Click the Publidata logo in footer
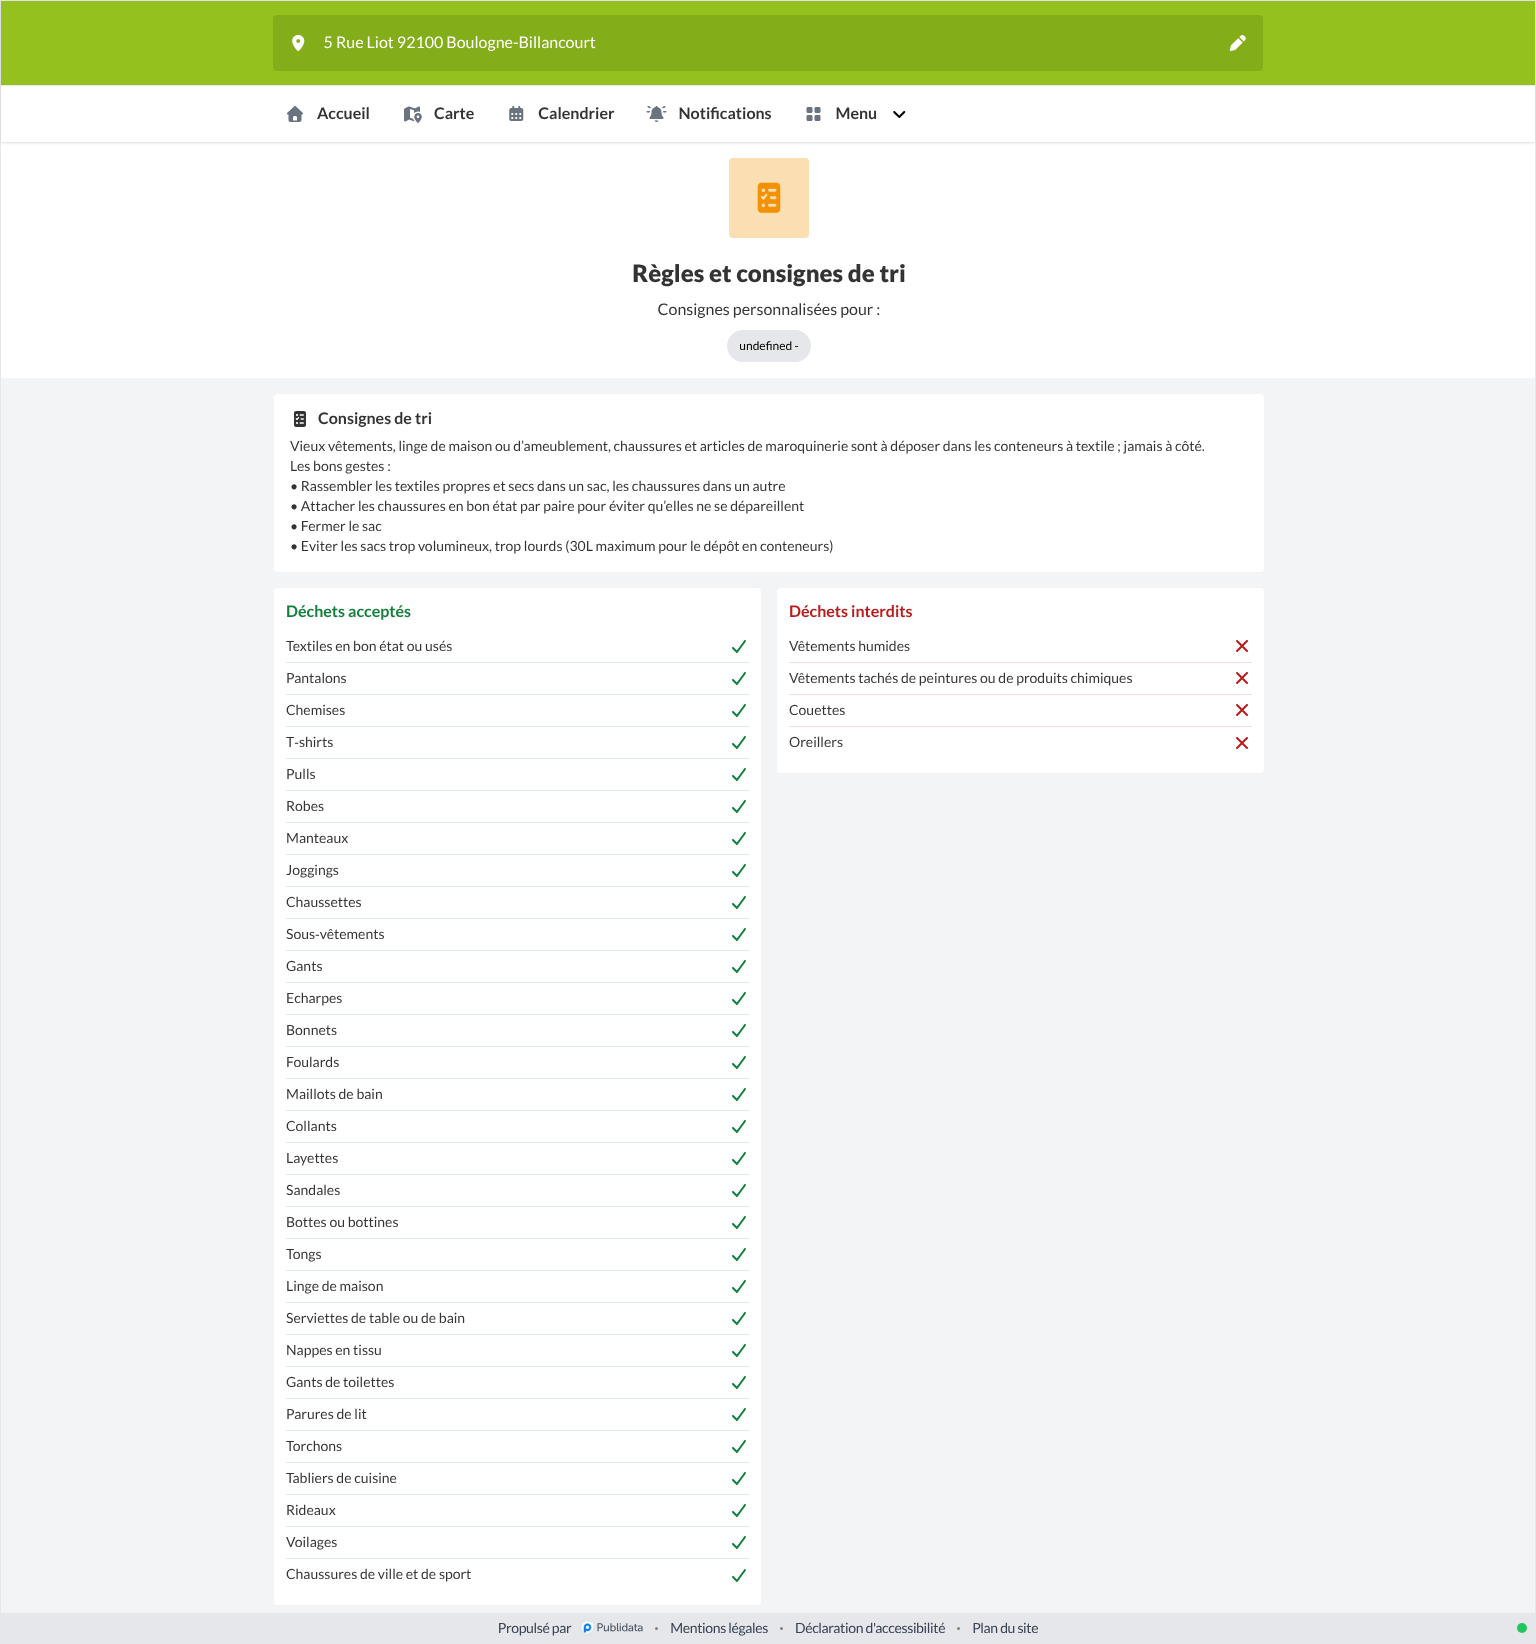1536x1644 pixels. [x=613, y=1628]
